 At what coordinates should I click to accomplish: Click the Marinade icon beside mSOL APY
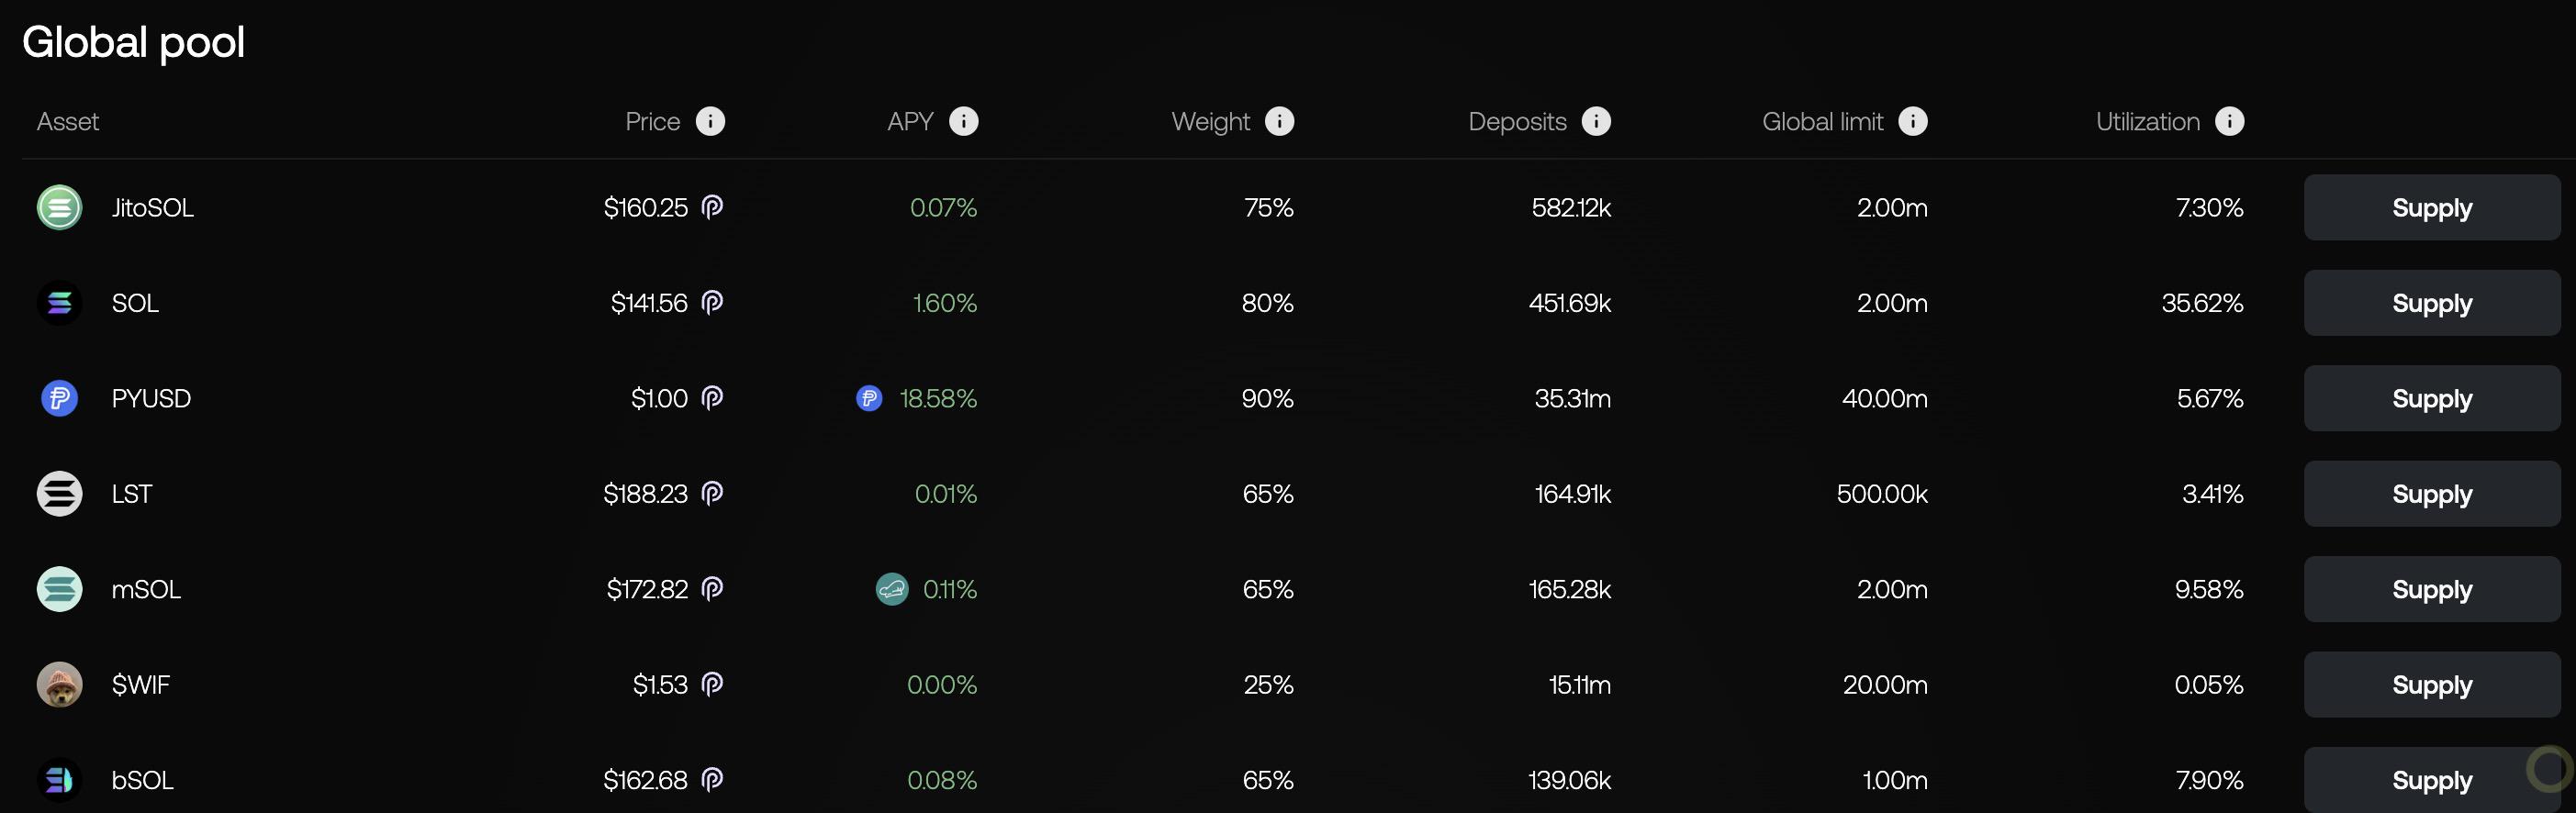(891, 589)
